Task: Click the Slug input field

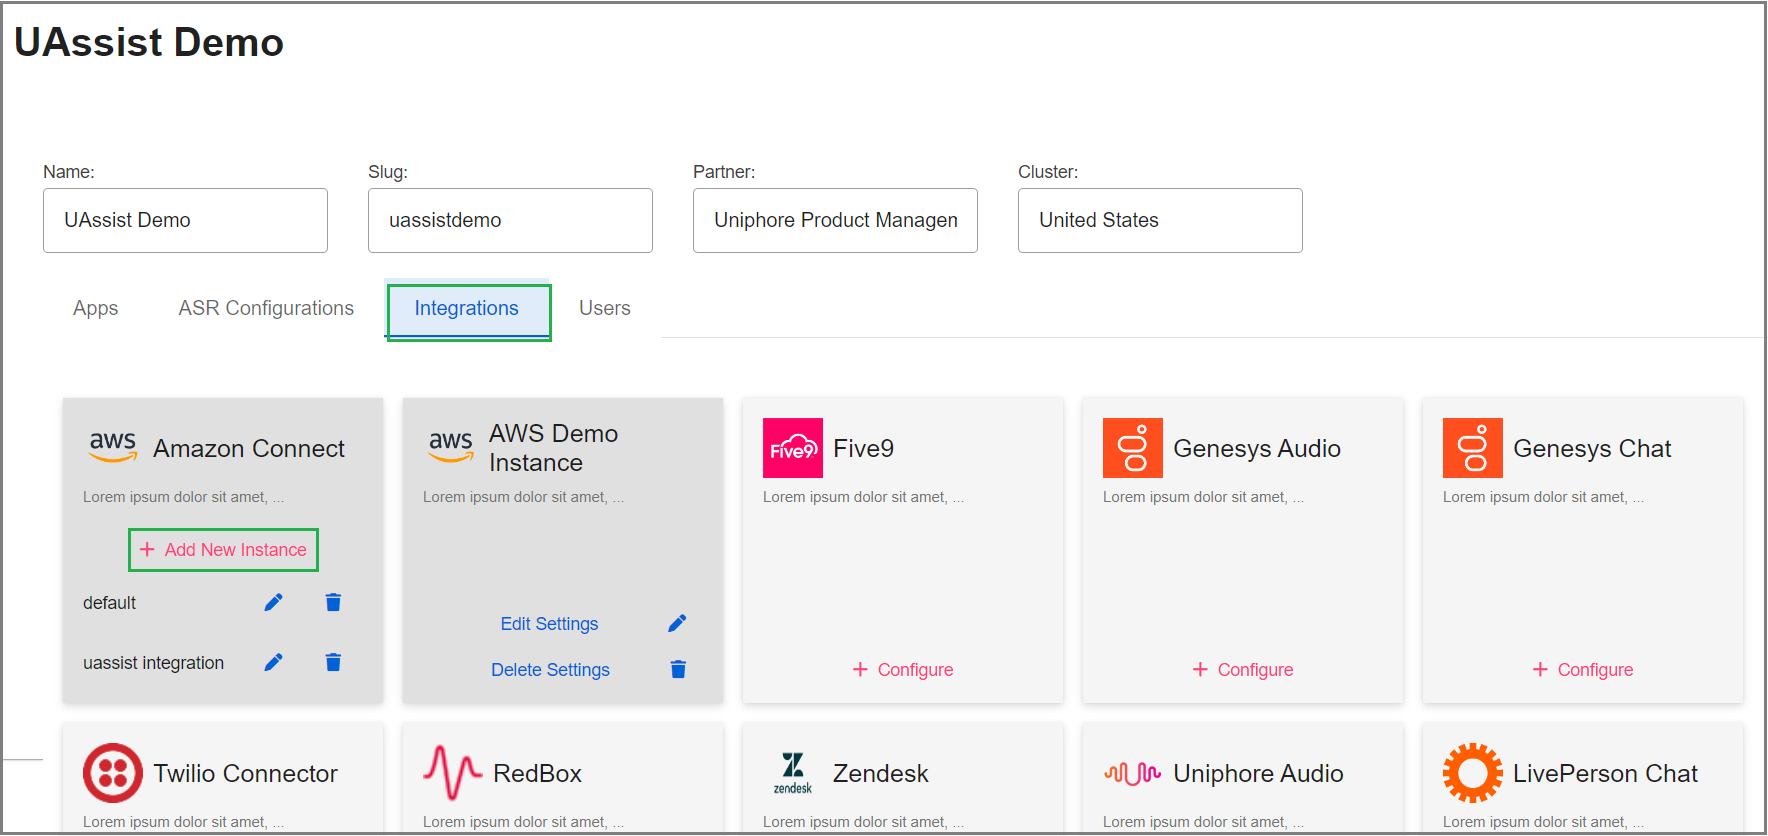Action: (510, 220)
